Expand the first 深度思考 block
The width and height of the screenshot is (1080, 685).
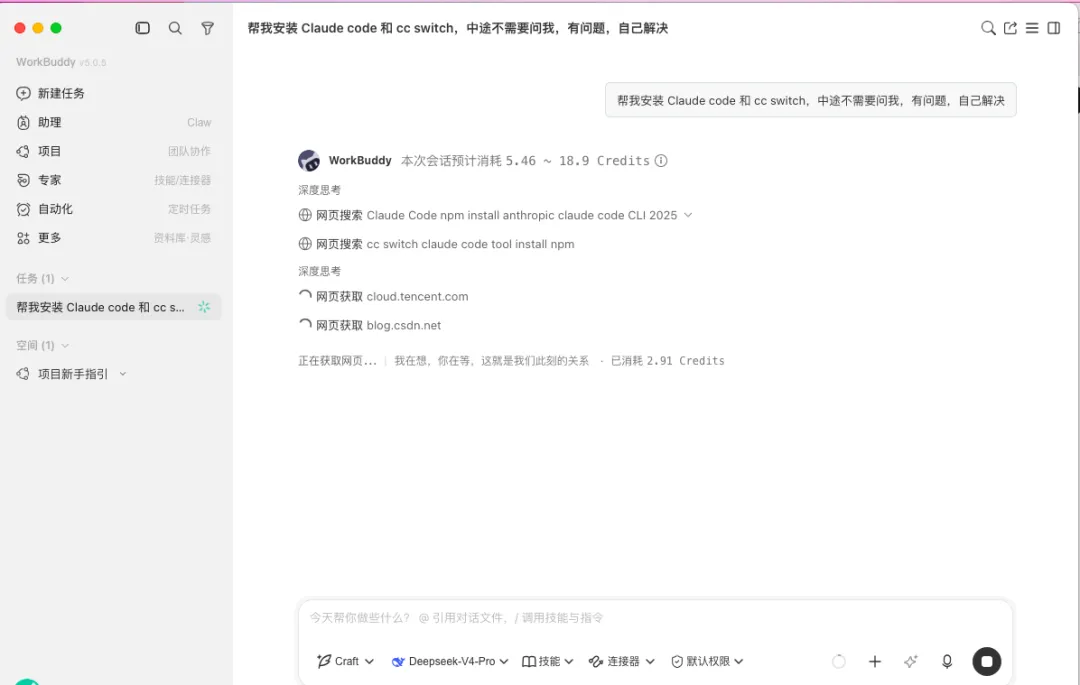[x=320, y=190]
